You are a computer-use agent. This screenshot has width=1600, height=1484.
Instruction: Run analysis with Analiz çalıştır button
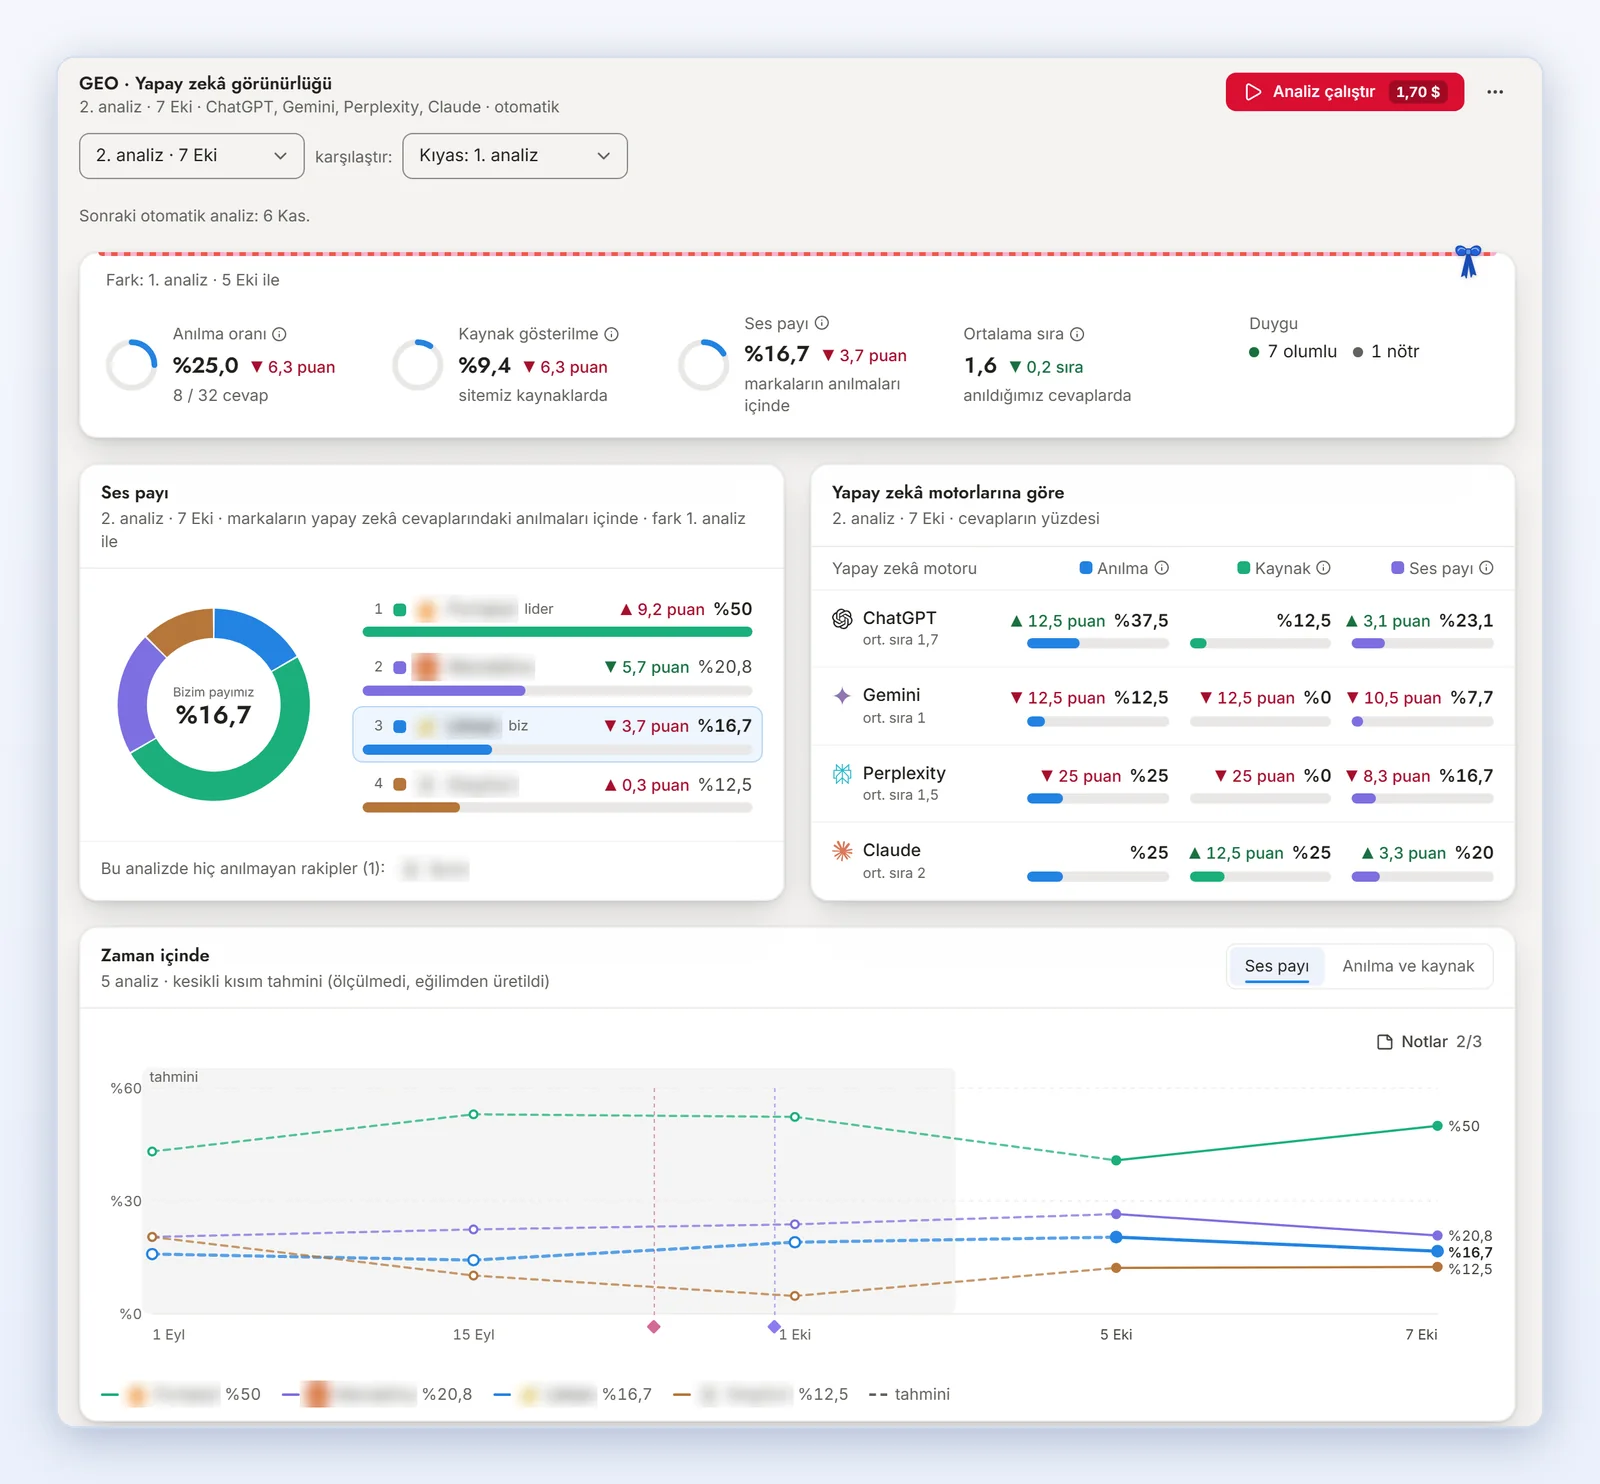pyautogui.click(x=1345, y=92)
